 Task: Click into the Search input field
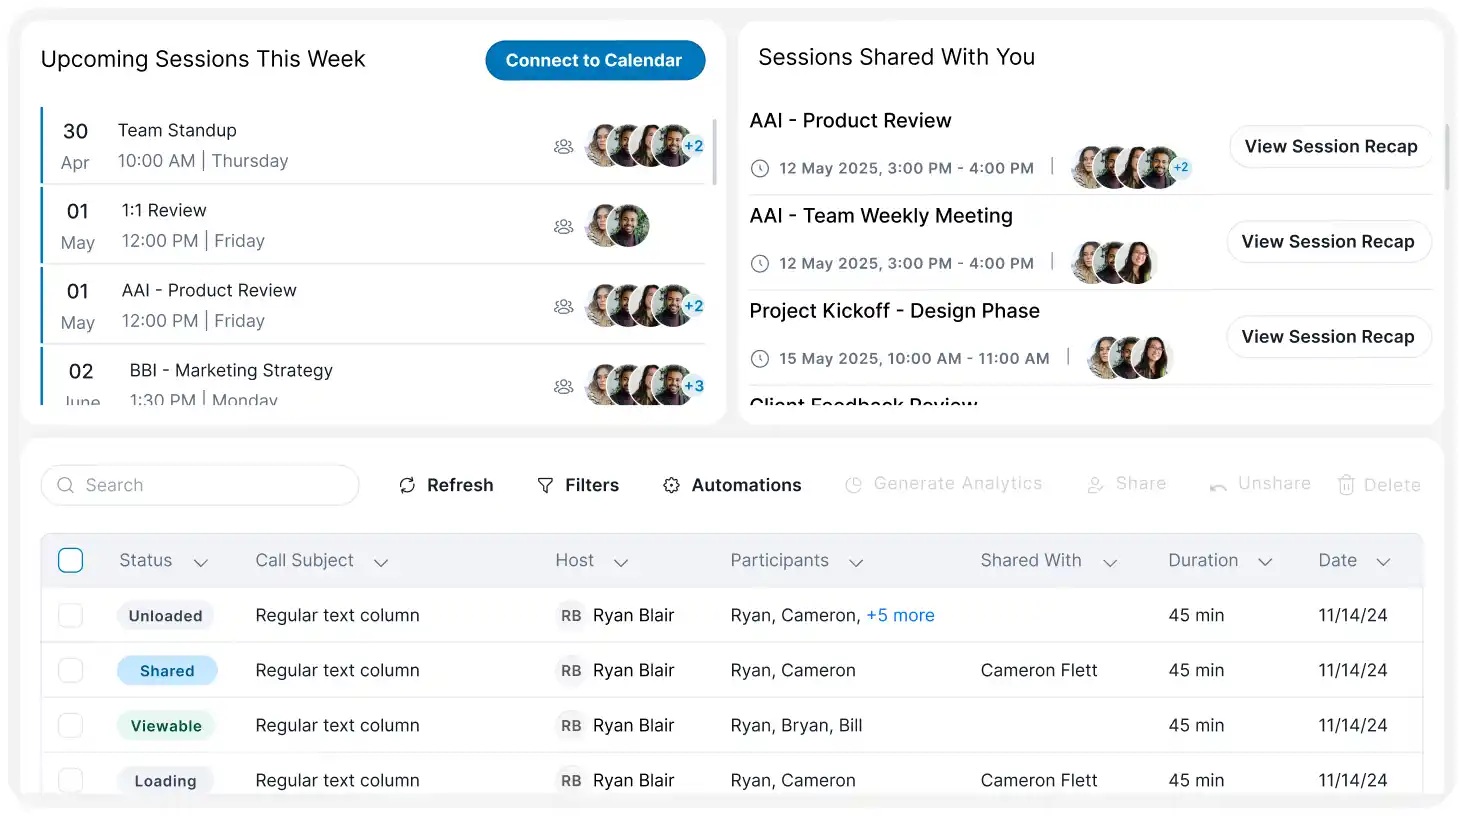point(210,485)
